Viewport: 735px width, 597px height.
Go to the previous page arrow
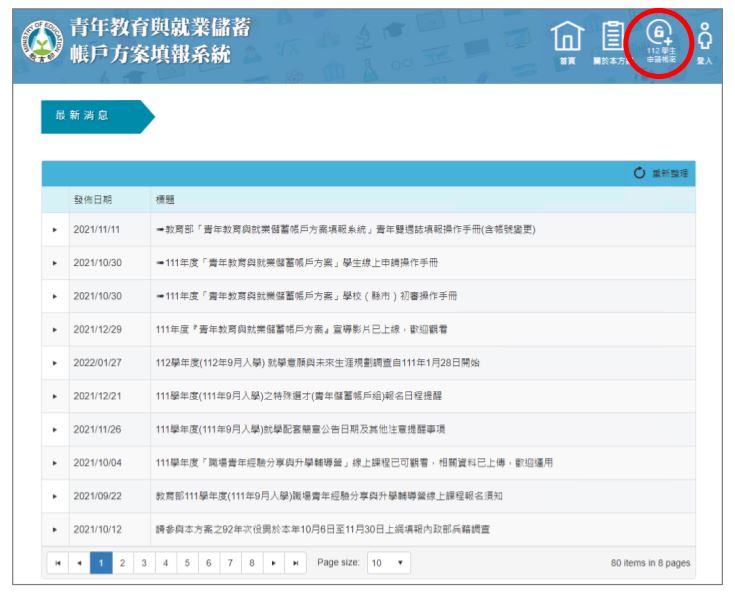(79, 563)
